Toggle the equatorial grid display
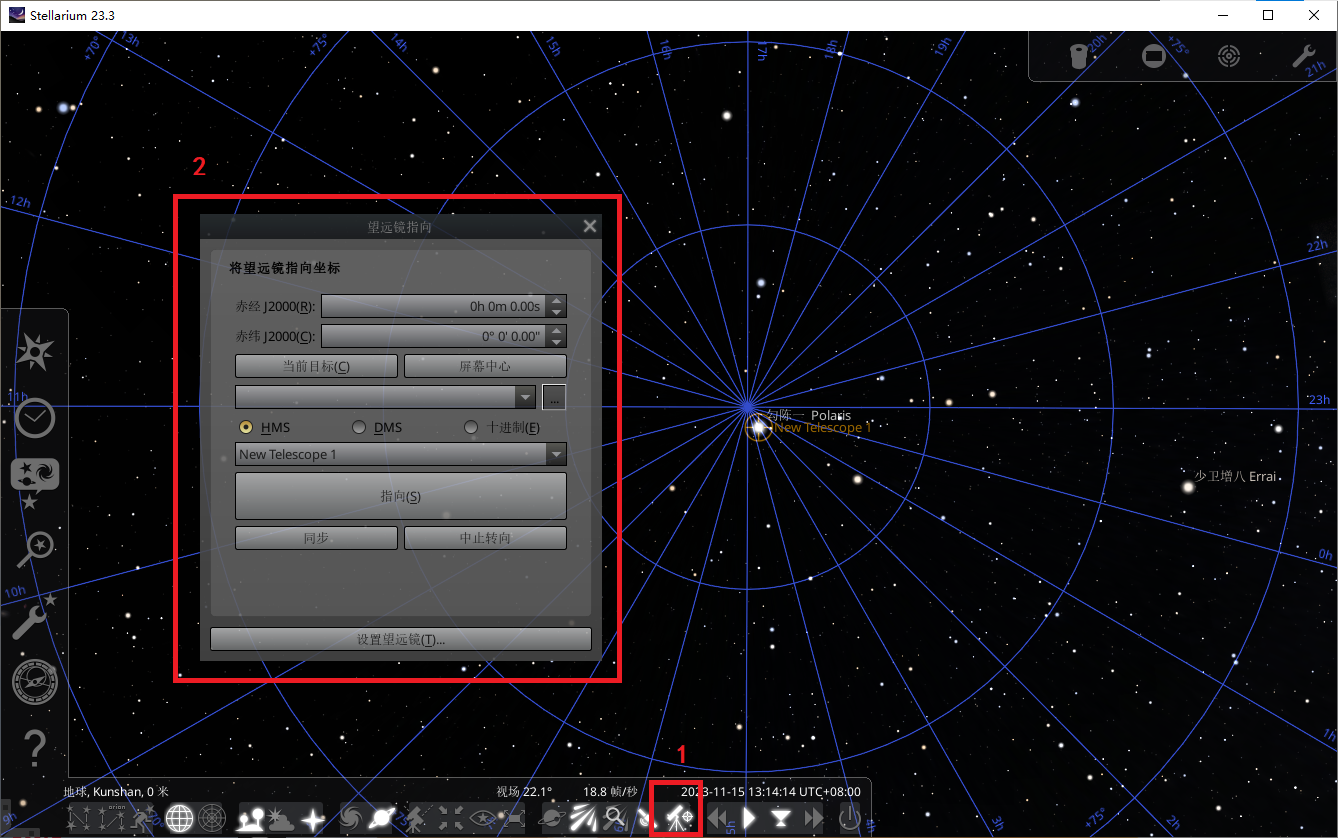This screenshot has height=838, width=1338. pos(179,819)
